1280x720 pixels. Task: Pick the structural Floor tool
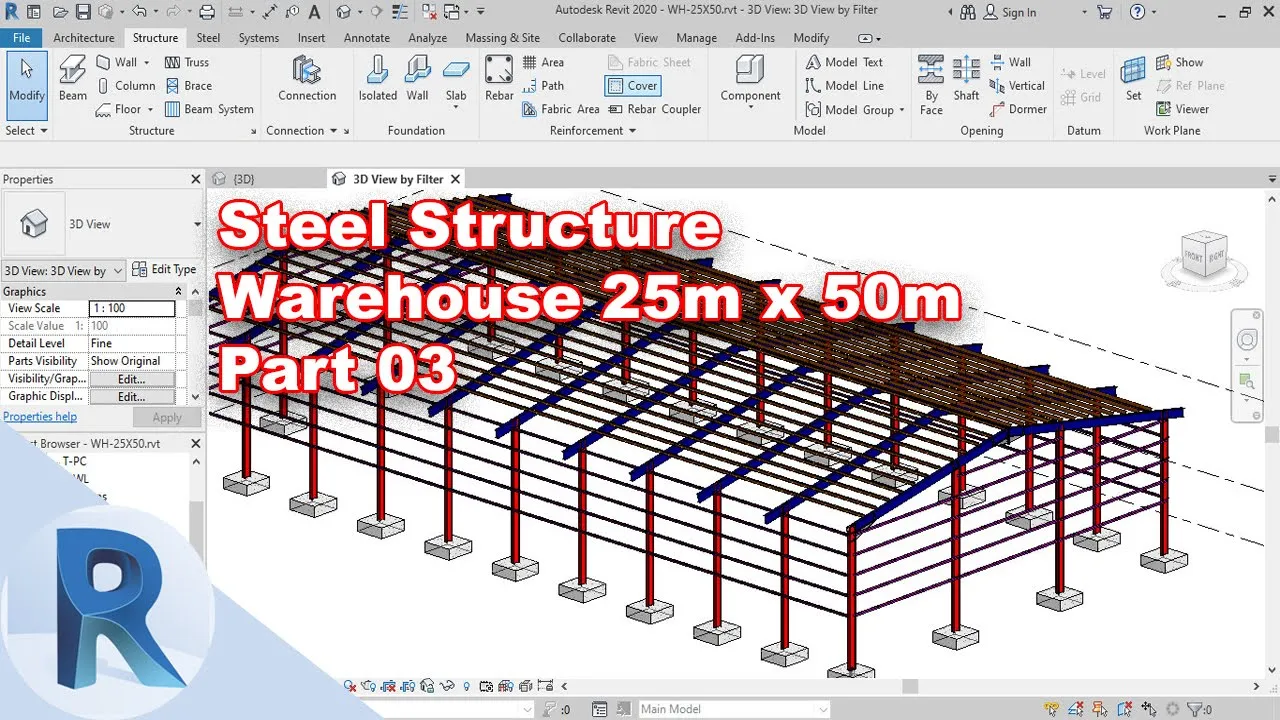click(x=119, y=109)
